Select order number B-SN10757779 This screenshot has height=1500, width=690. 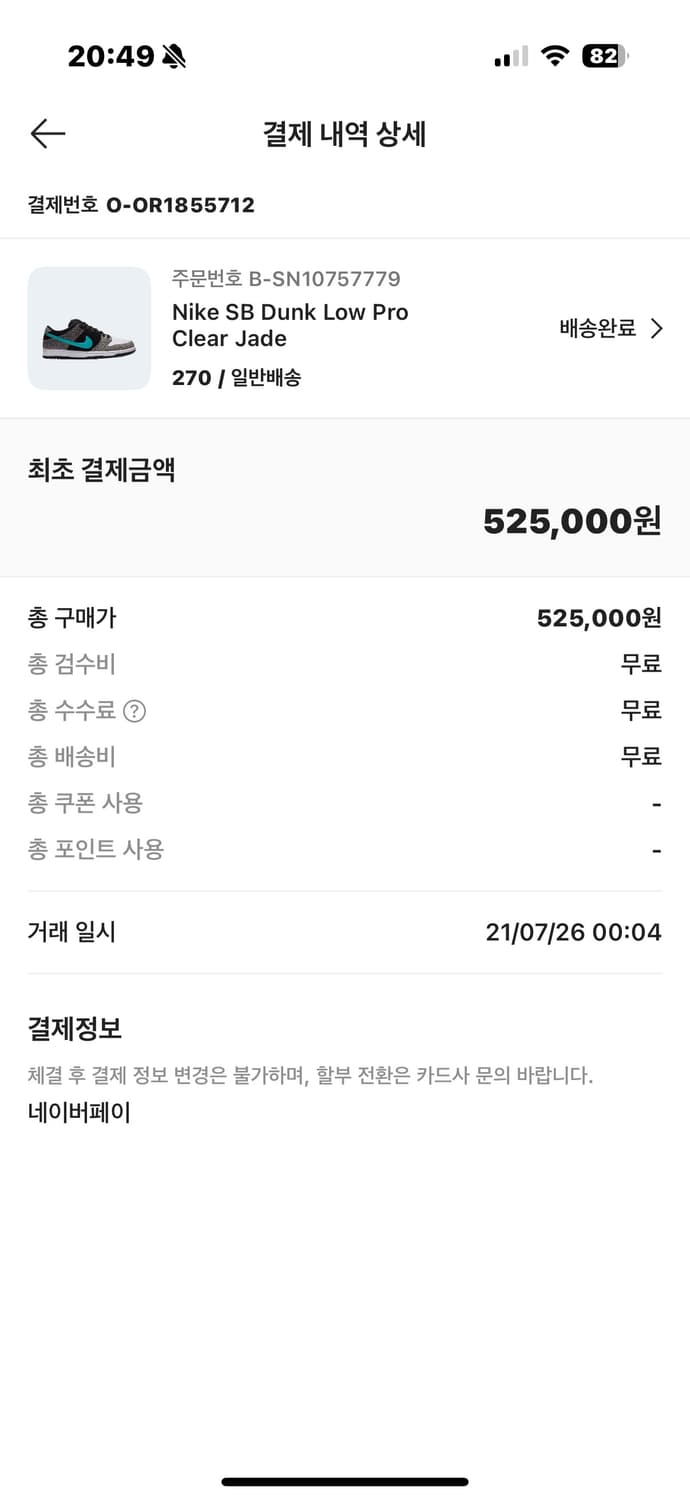click(x=286, y=279)
